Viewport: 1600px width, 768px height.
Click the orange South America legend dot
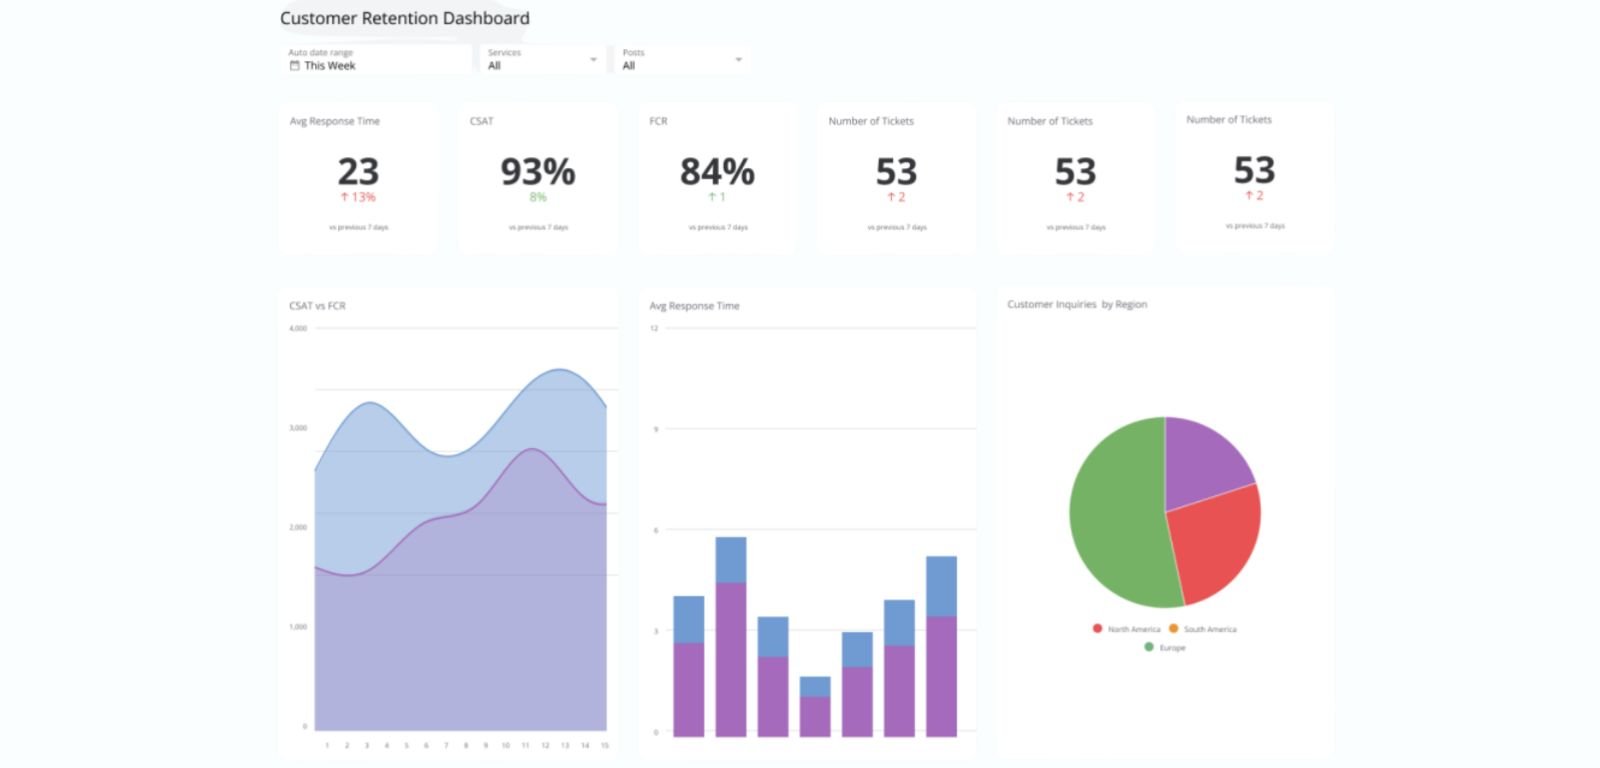click(x=1174, y=629)
